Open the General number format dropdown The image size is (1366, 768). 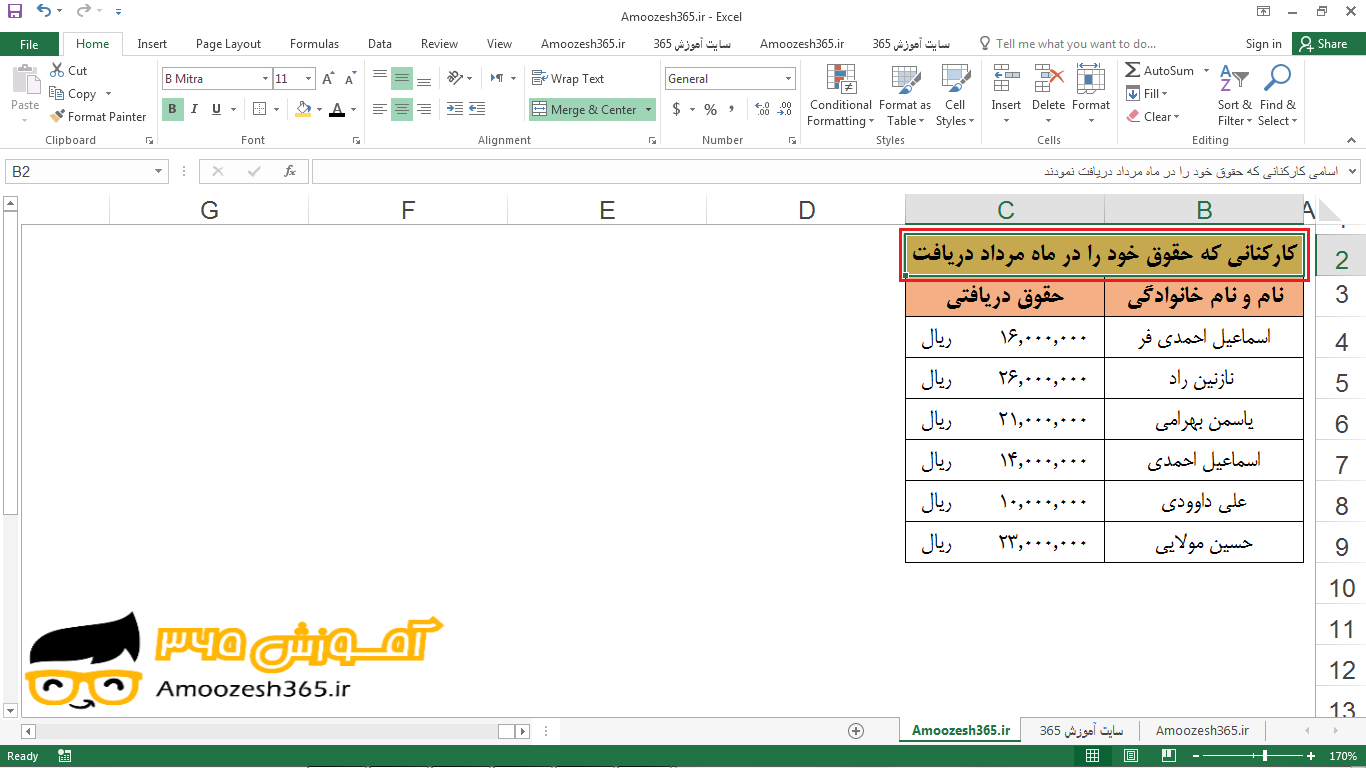pos(789,79)
